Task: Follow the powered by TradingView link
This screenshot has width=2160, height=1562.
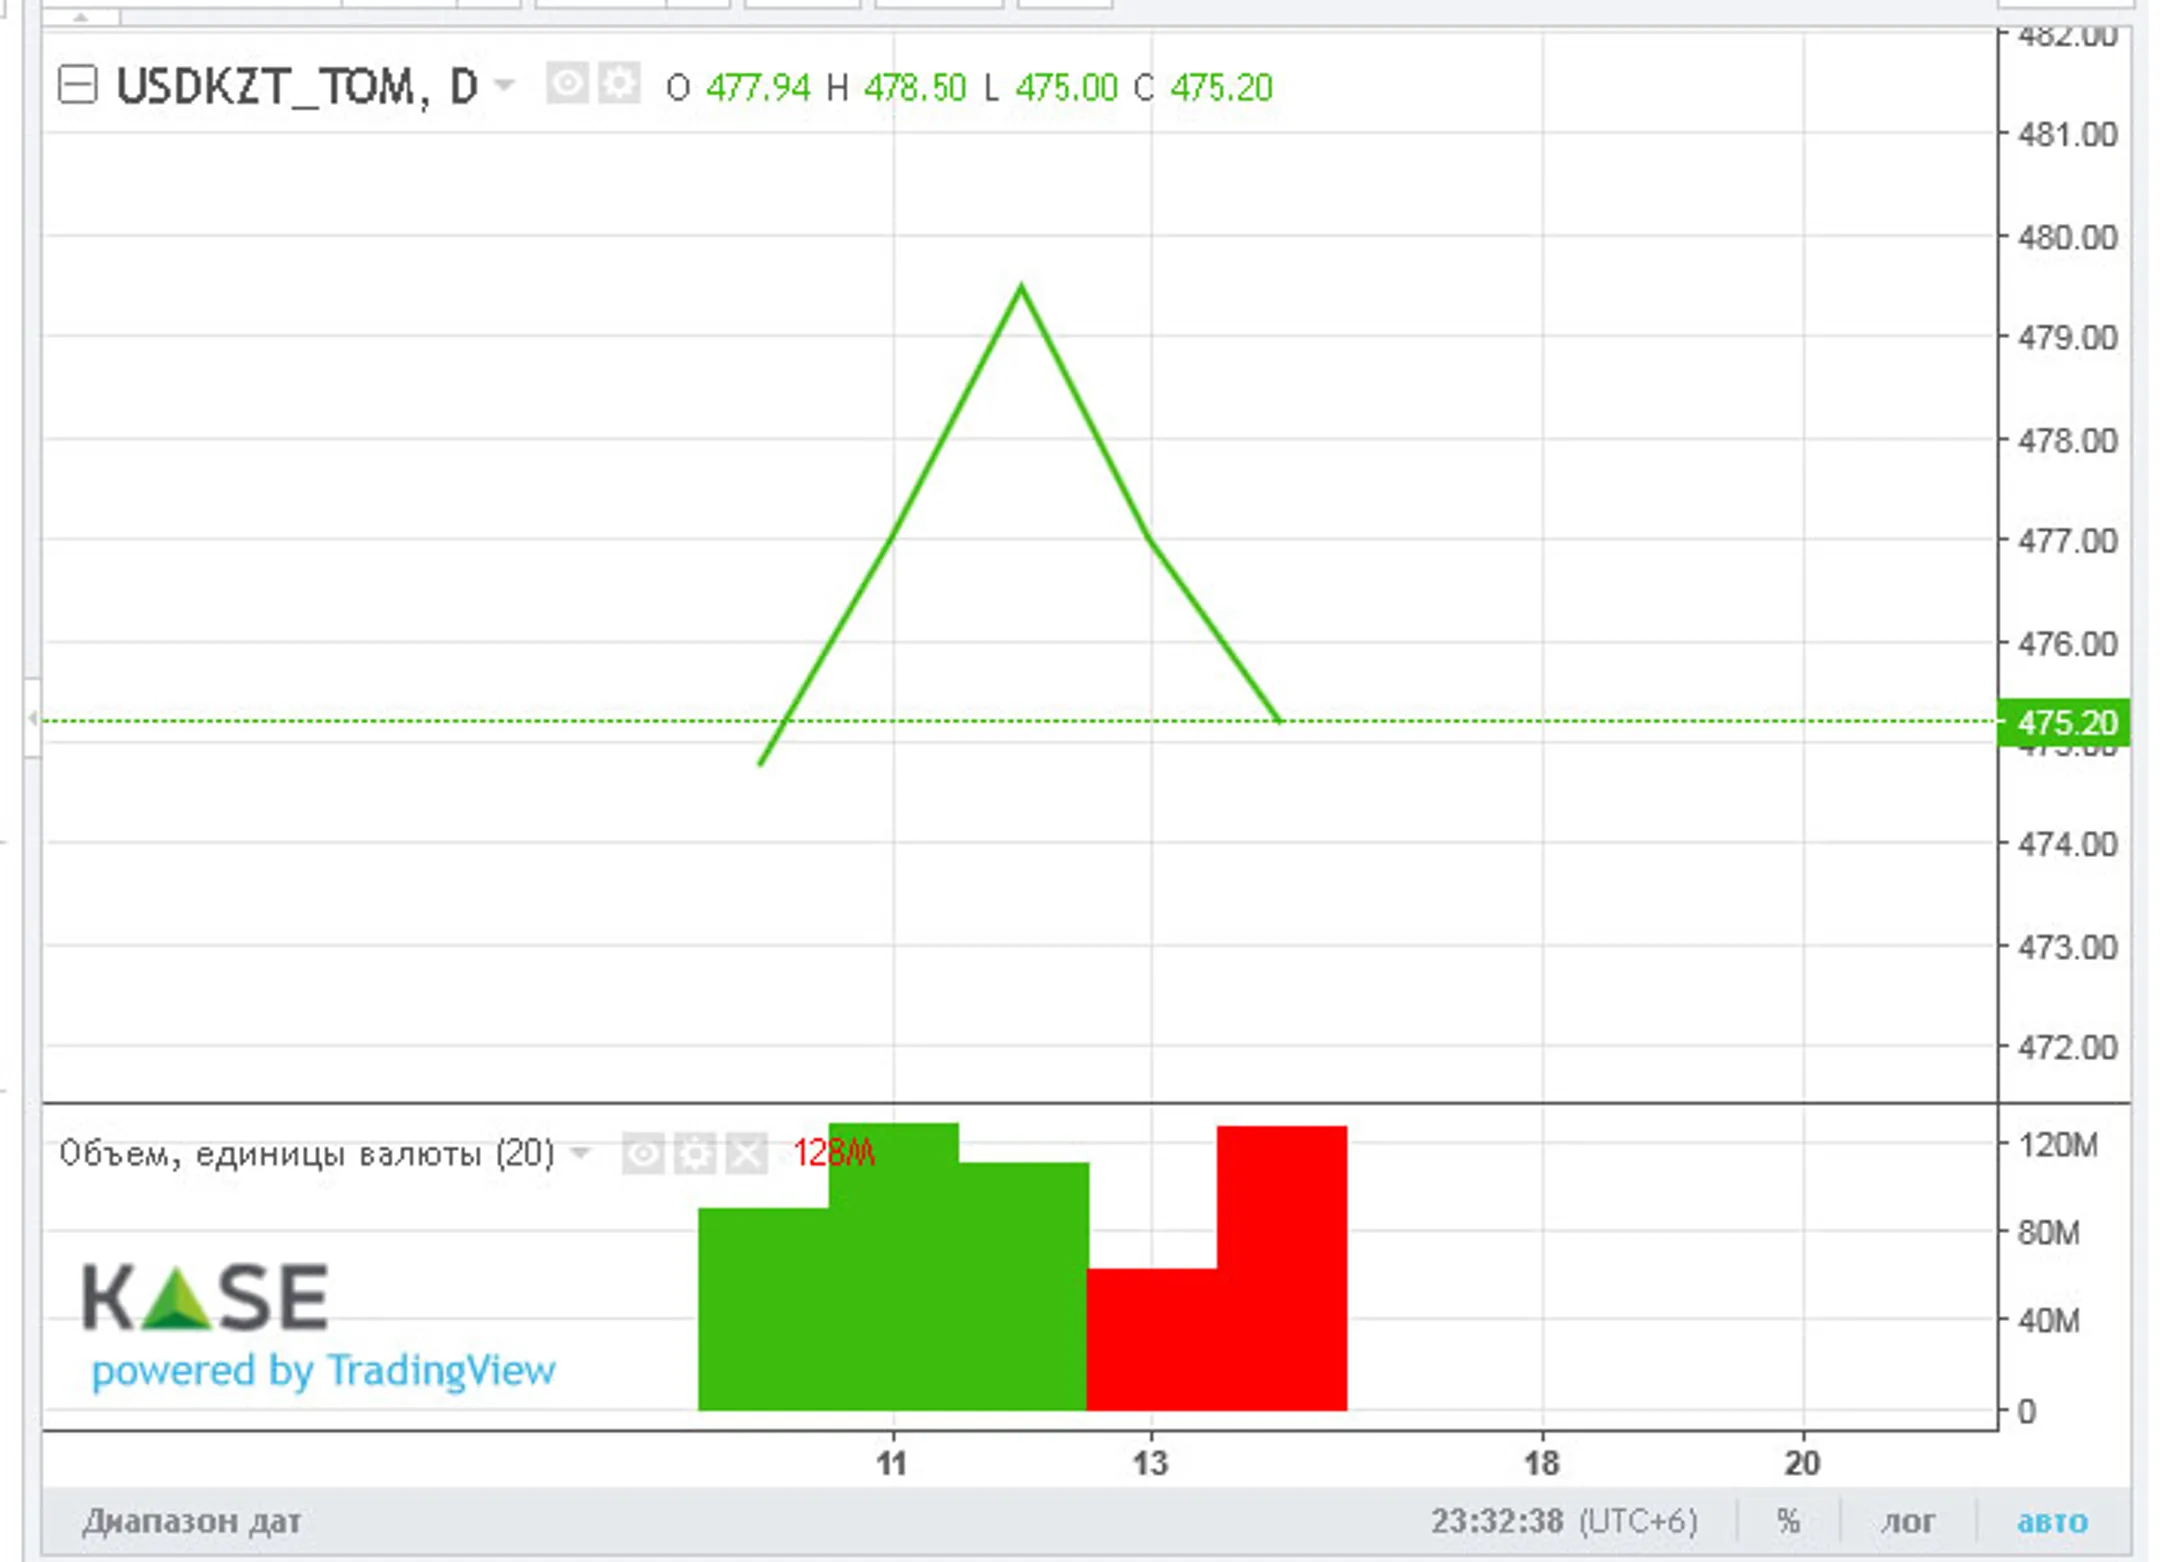Action: click(x=323, y=1370)
